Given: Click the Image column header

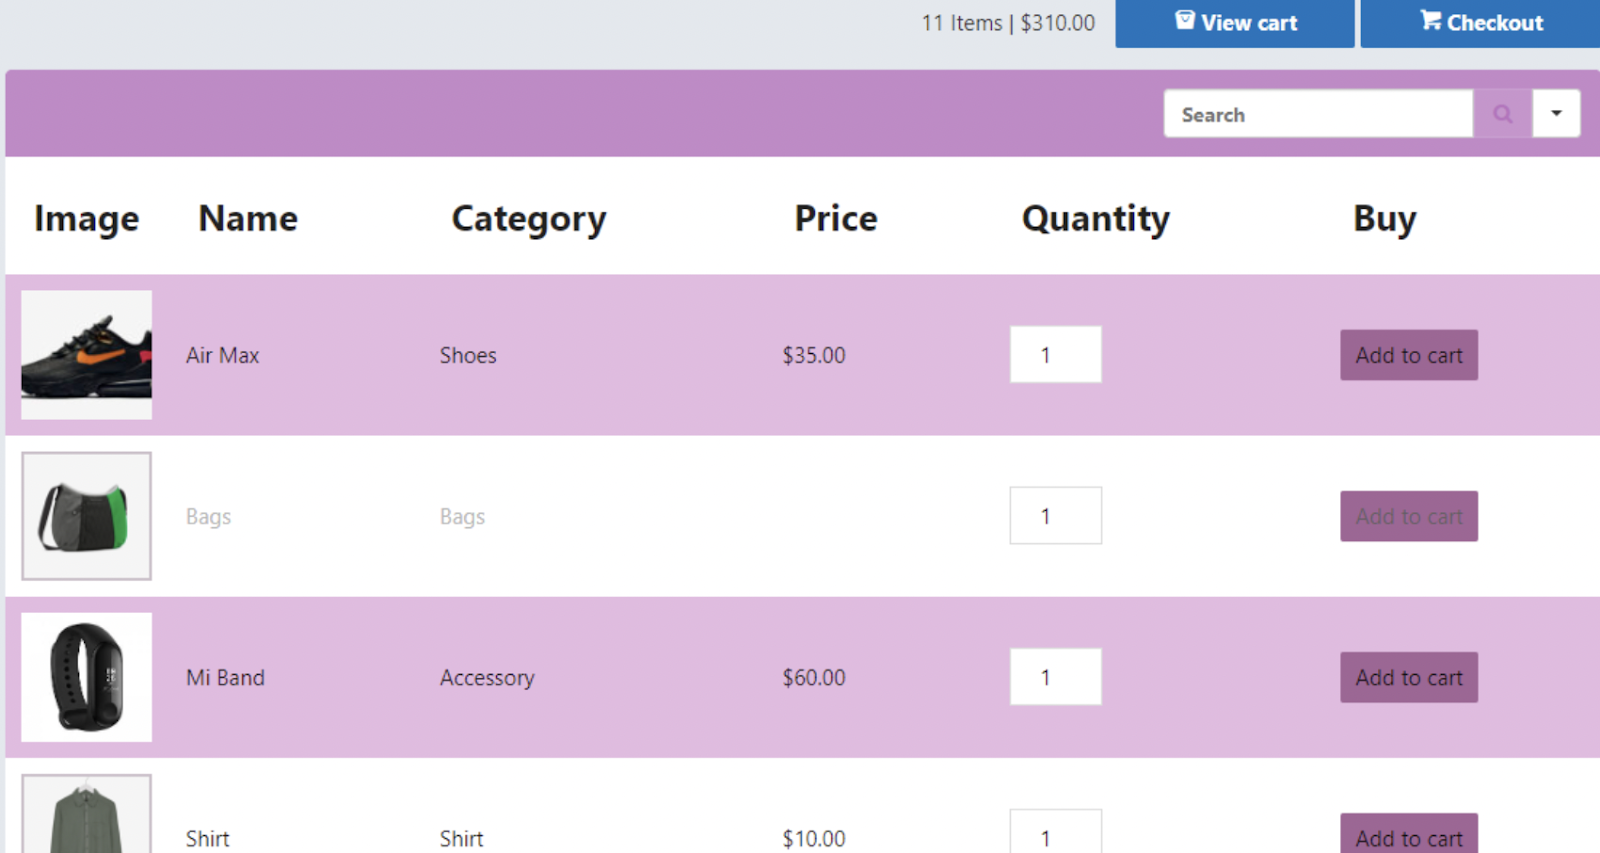Looking at the screenshot, I should (x=86, y=220).
